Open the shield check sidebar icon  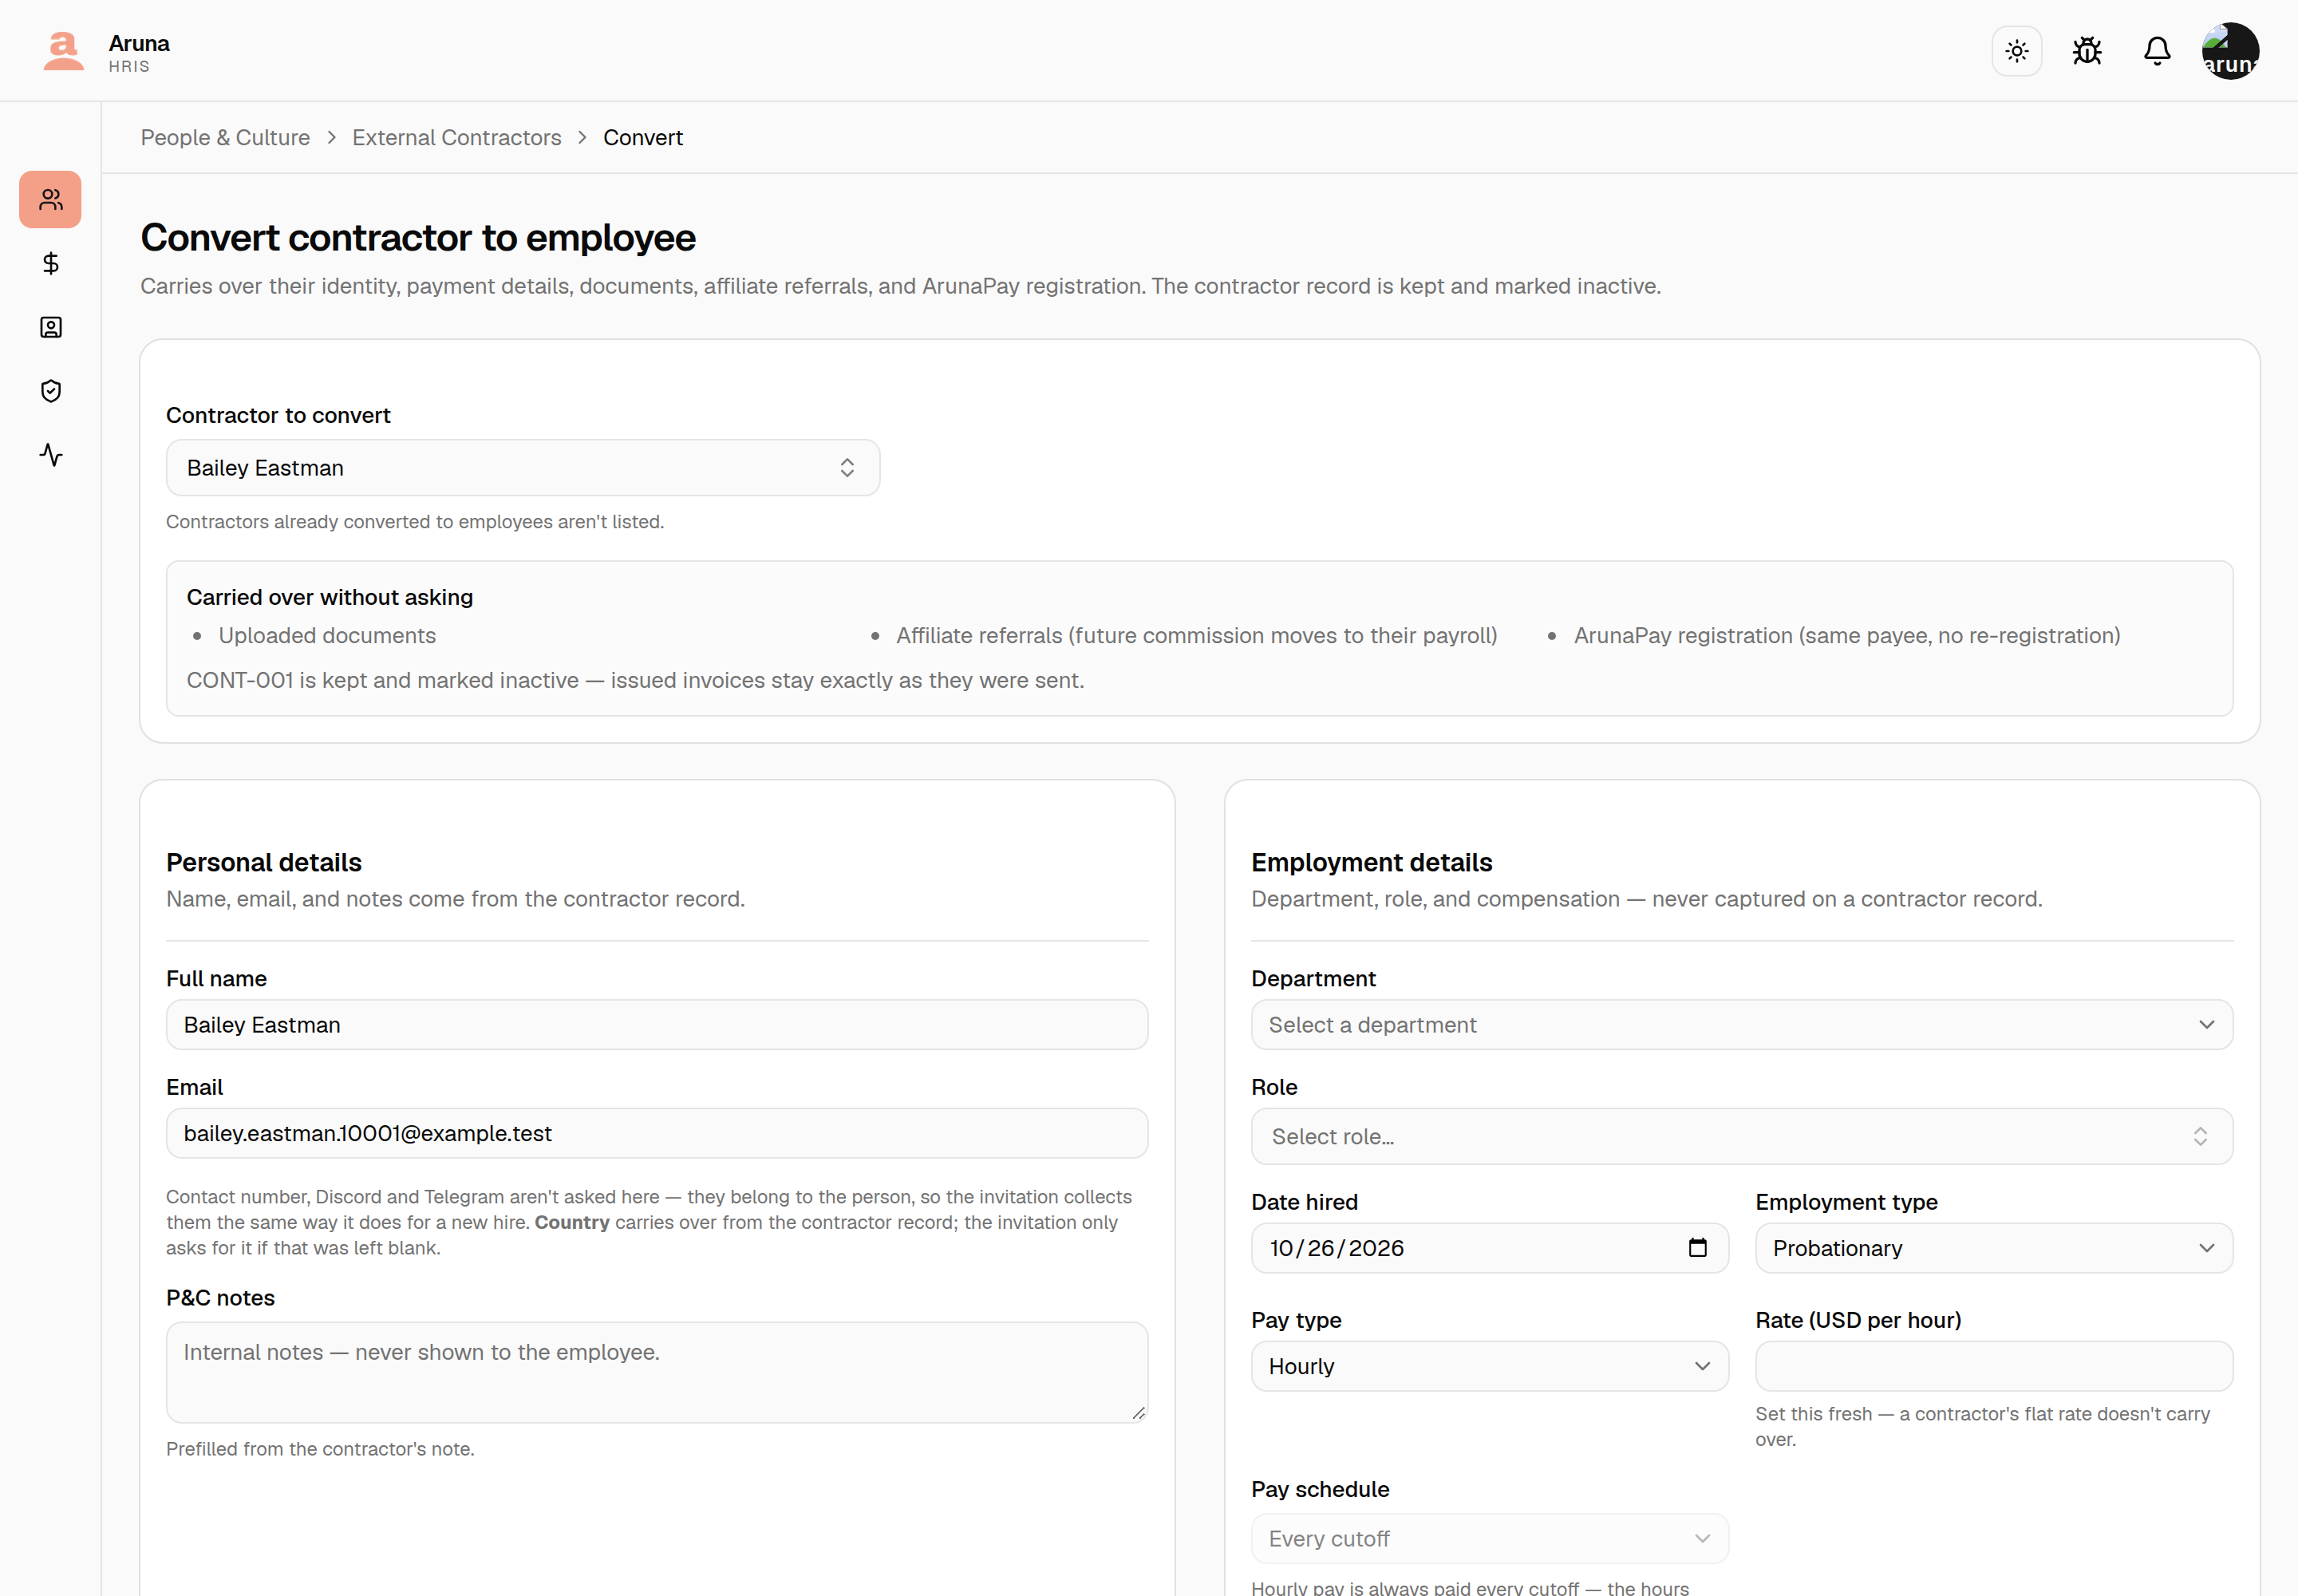tap(51, 391)
